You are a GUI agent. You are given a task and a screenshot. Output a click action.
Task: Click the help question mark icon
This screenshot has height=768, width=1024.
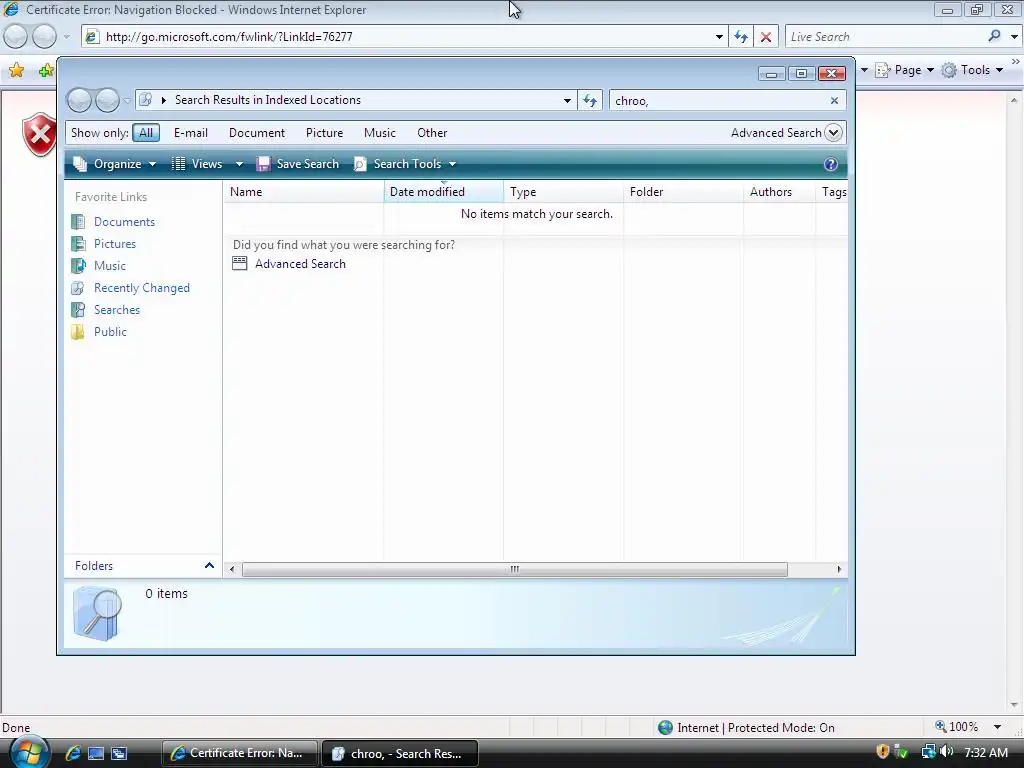(x=830, y=164)
